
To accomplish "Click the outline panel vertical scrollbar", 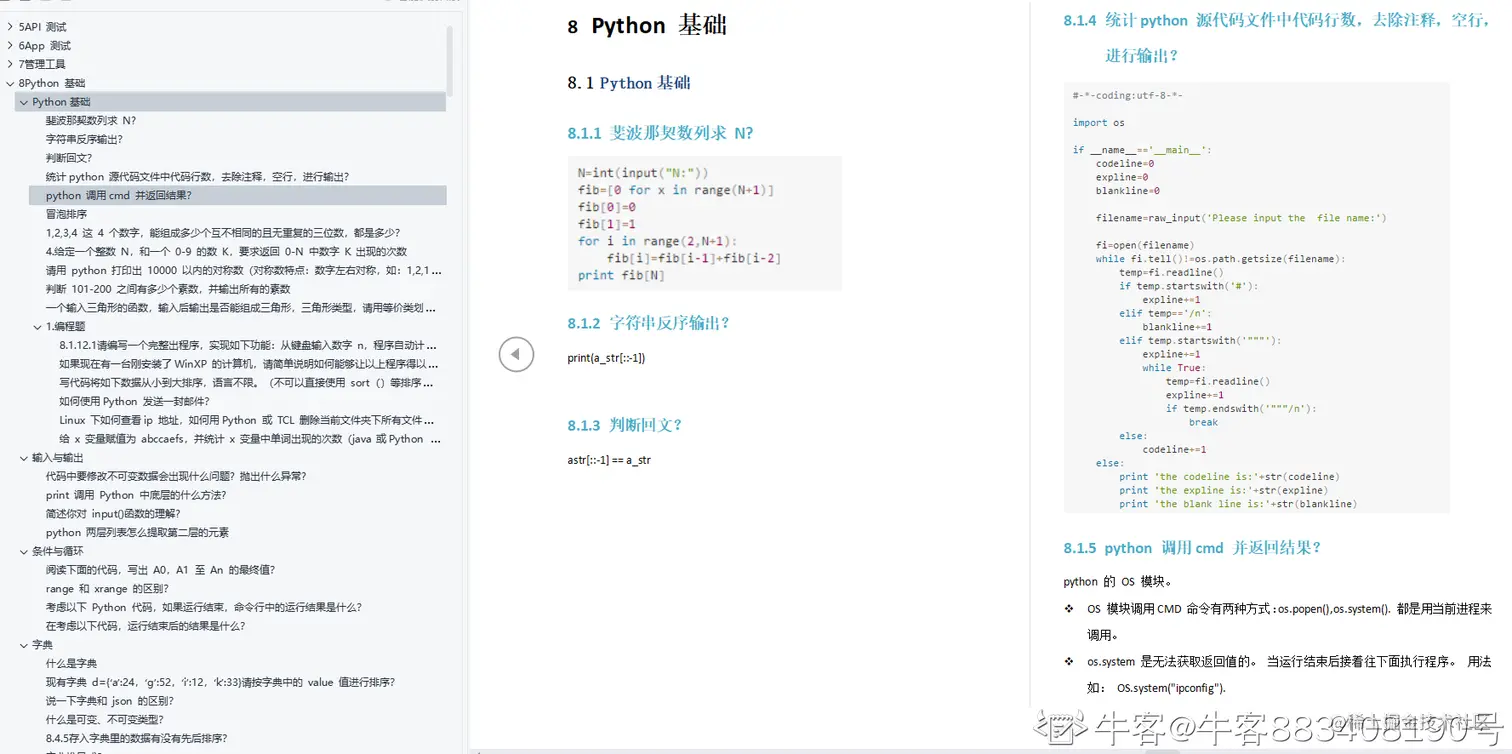I will pyautogui.click(x=450, y=60).
